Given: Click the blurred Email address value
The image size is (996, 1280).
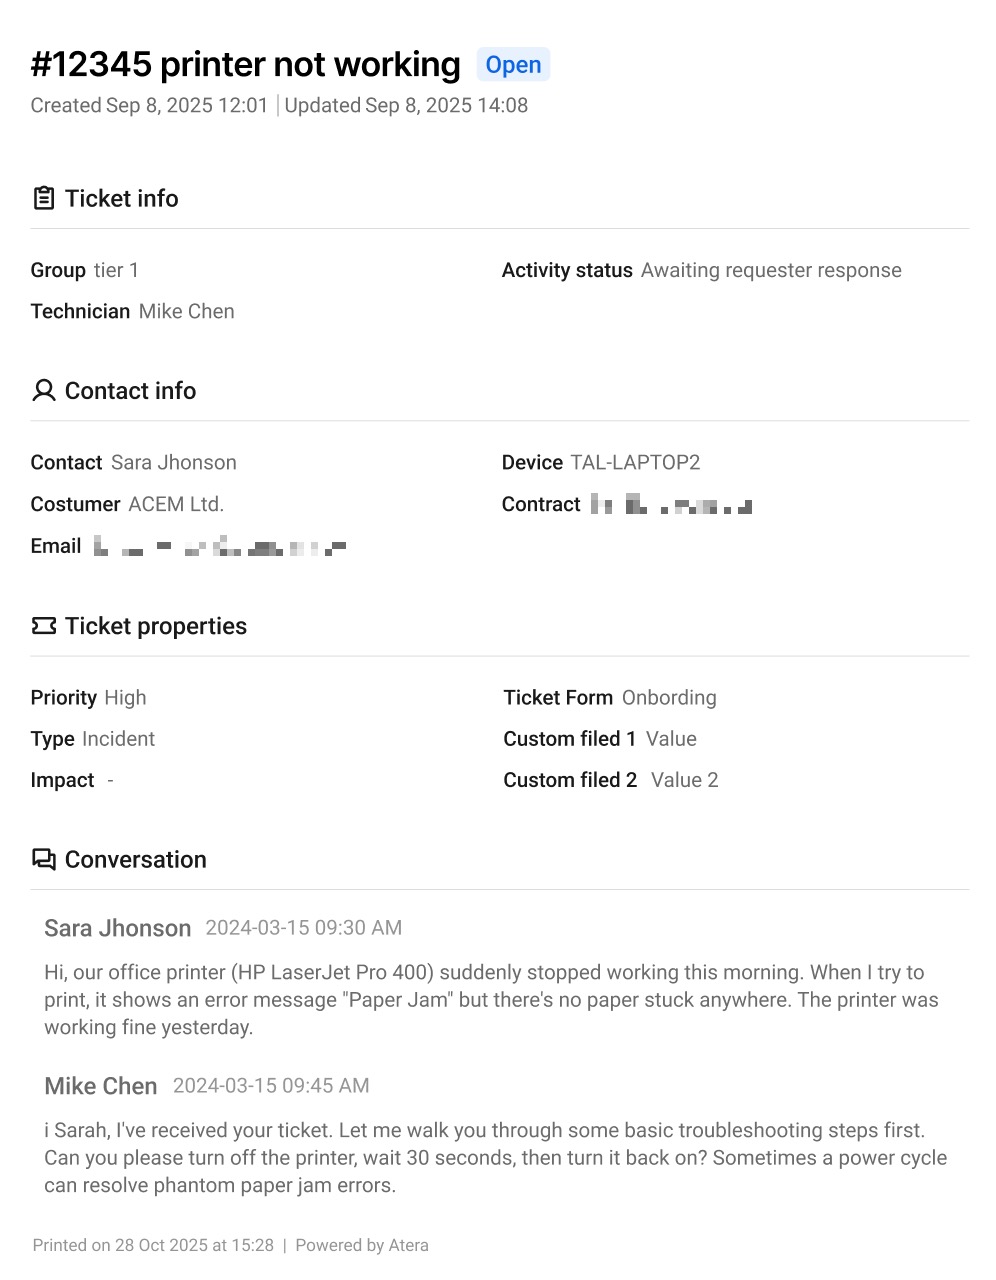Looking at the screenshot, I should (x=220, y=546).
